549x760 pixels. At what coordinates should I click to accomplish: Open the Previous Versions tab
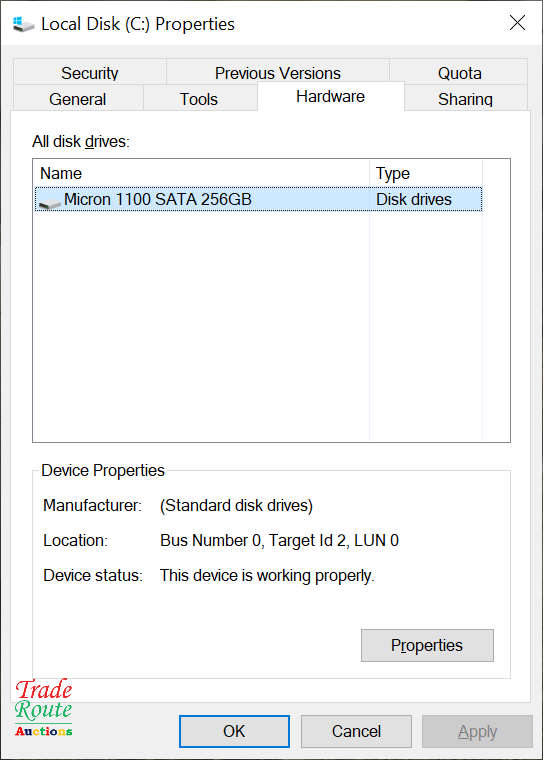[278, 73]
